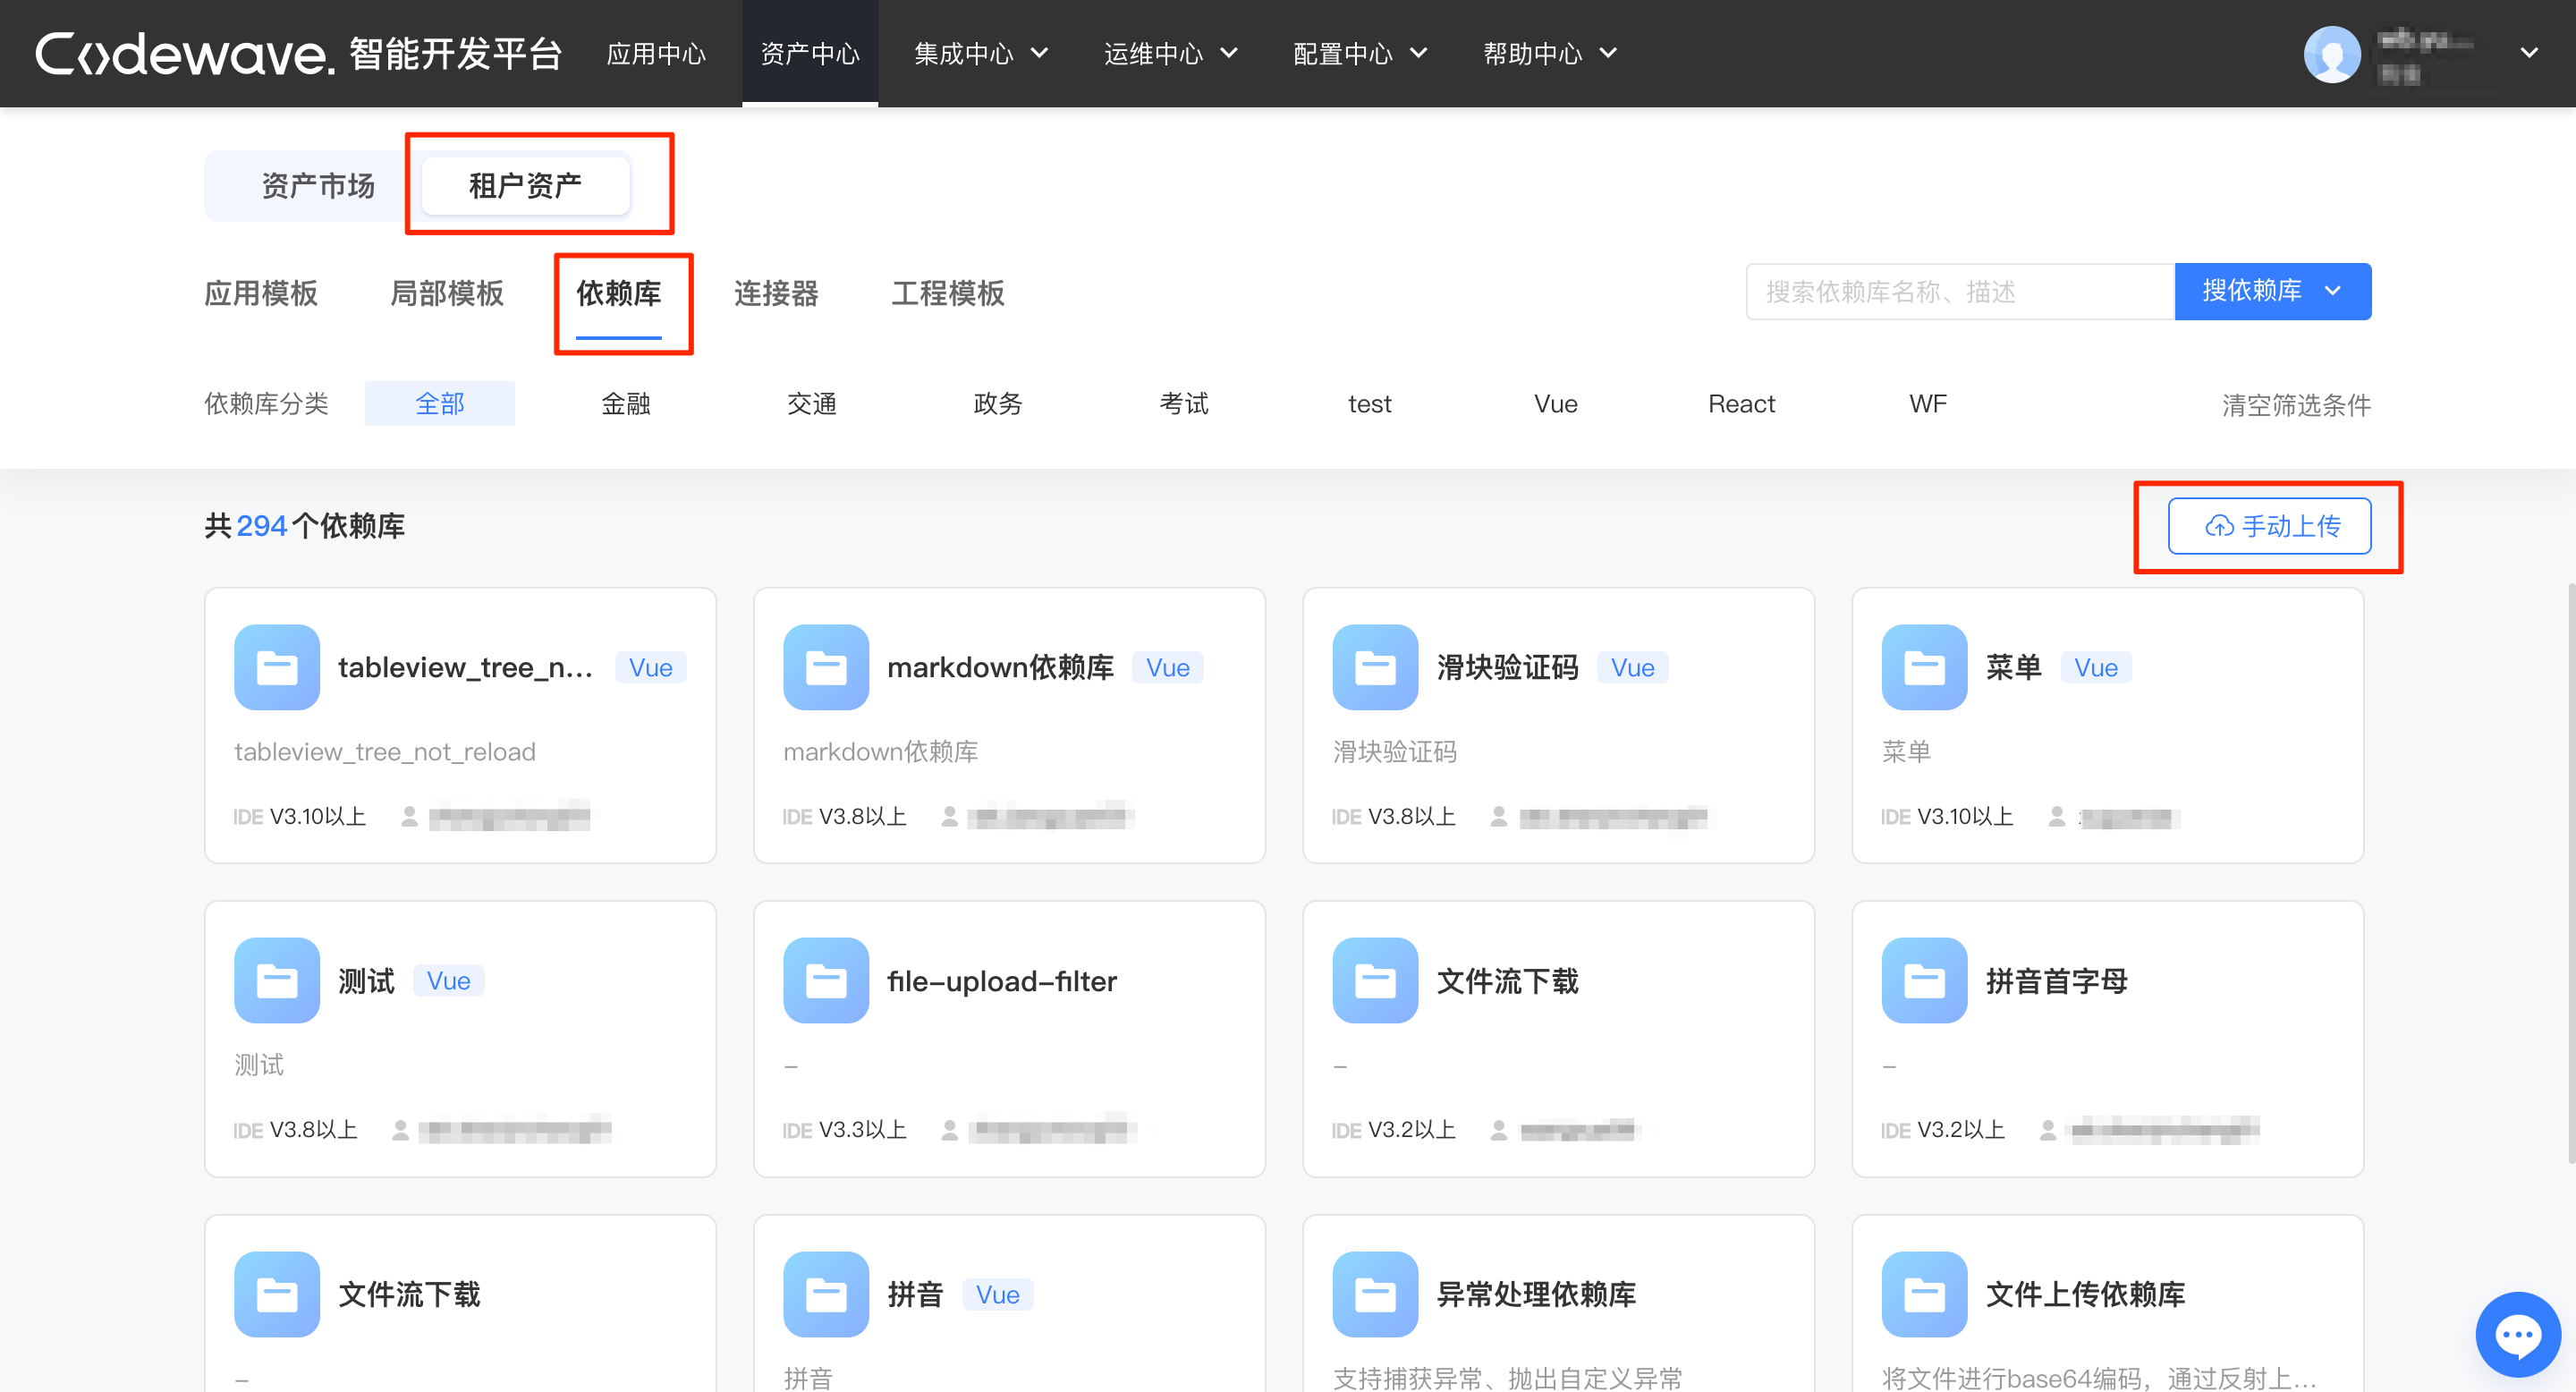Click the 滑块验证码 folder icon
The height and width of the screenshot is (1392, 2576).
[1375, 667]
